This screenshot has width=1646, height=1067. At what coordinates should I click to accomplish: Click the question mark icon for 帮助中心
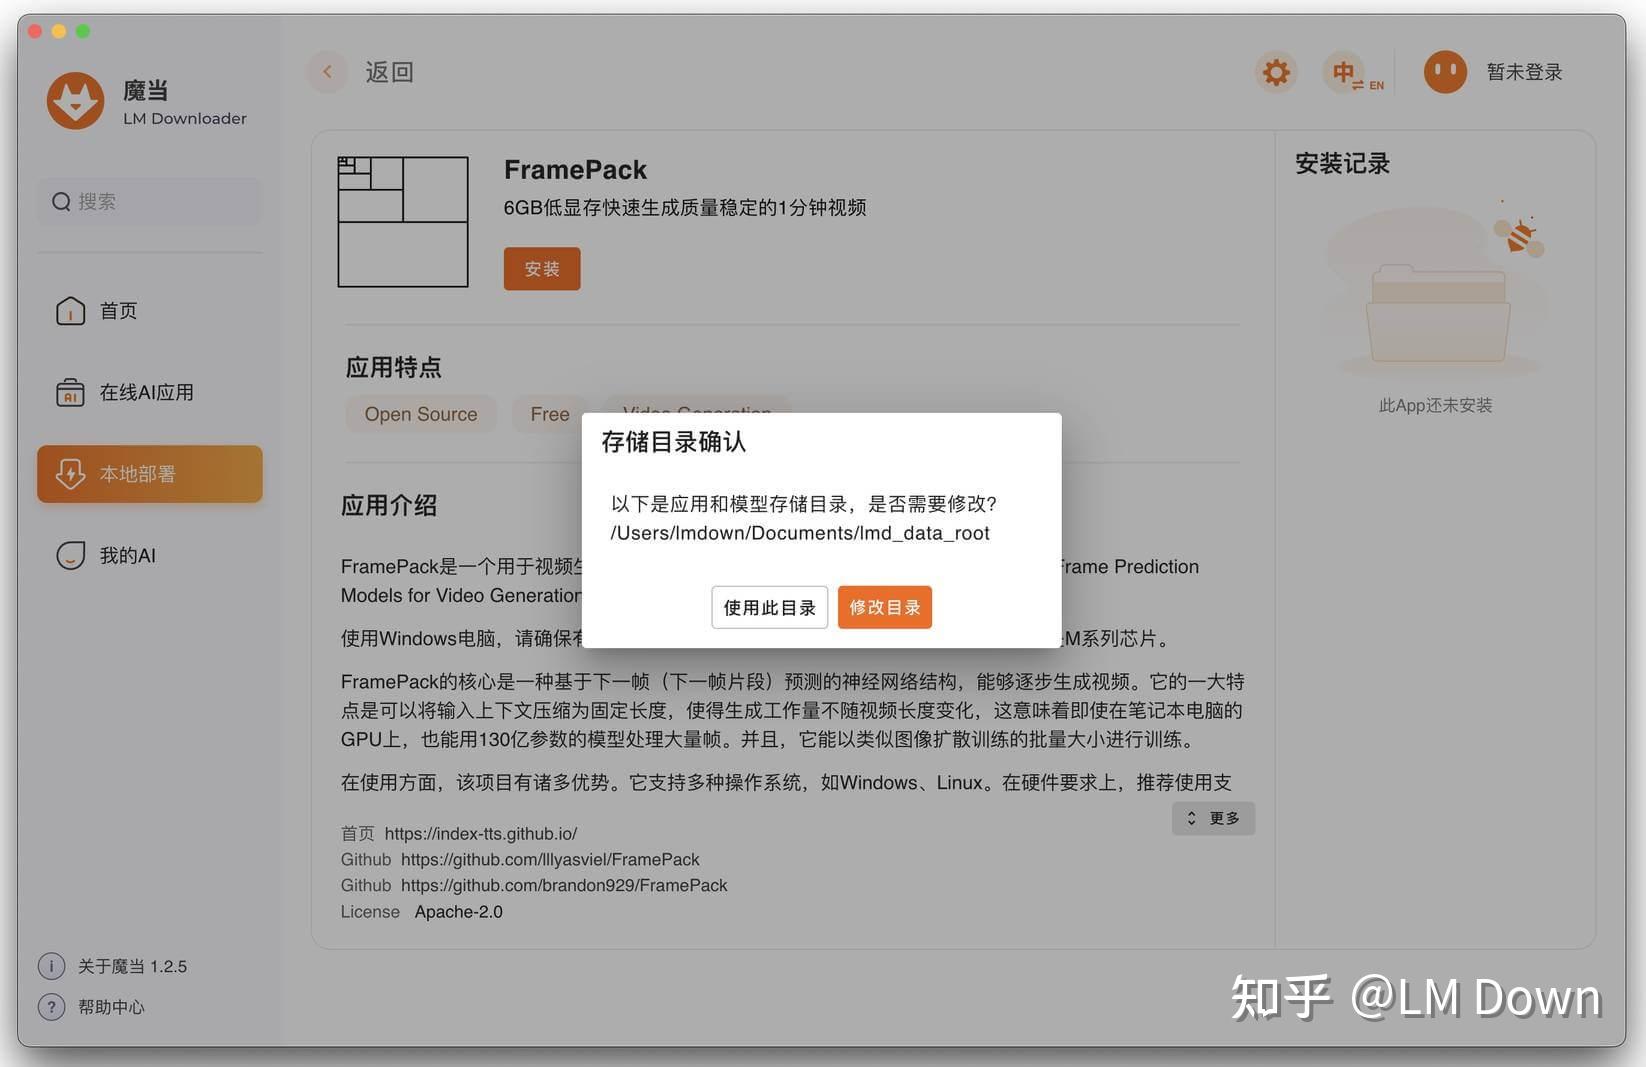pos(51,1007)
